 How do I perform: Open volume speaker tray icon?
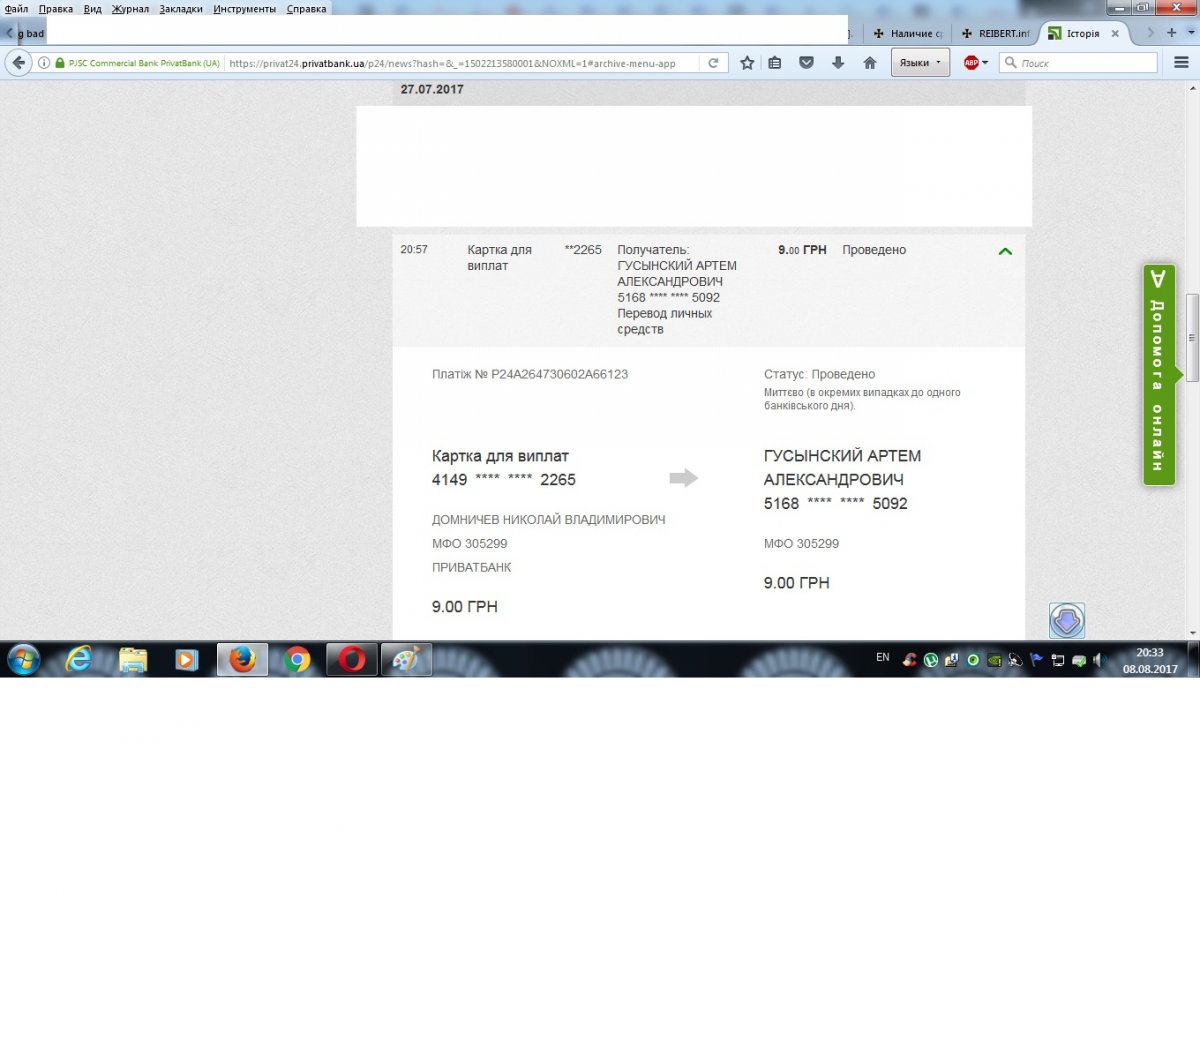point(1100,660)
